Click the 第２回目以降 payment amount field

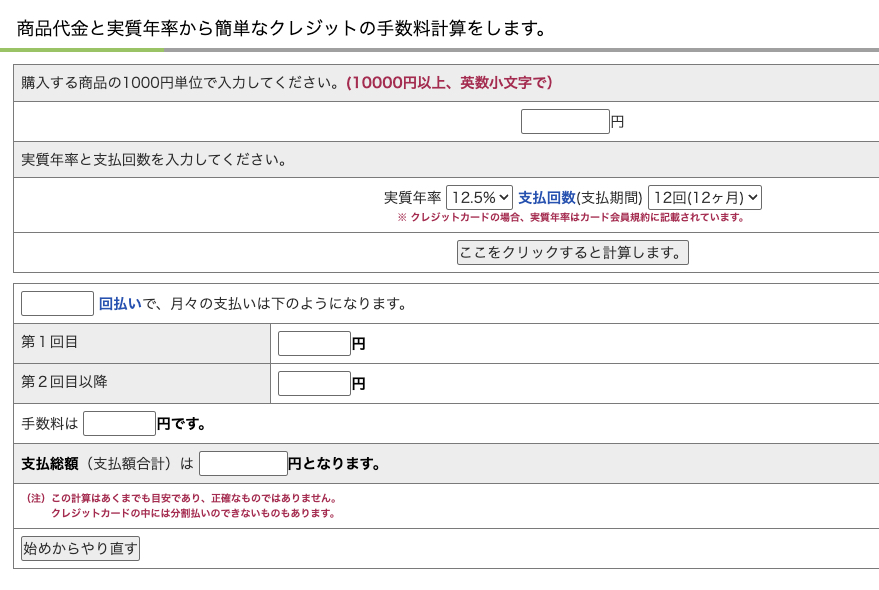314,382
